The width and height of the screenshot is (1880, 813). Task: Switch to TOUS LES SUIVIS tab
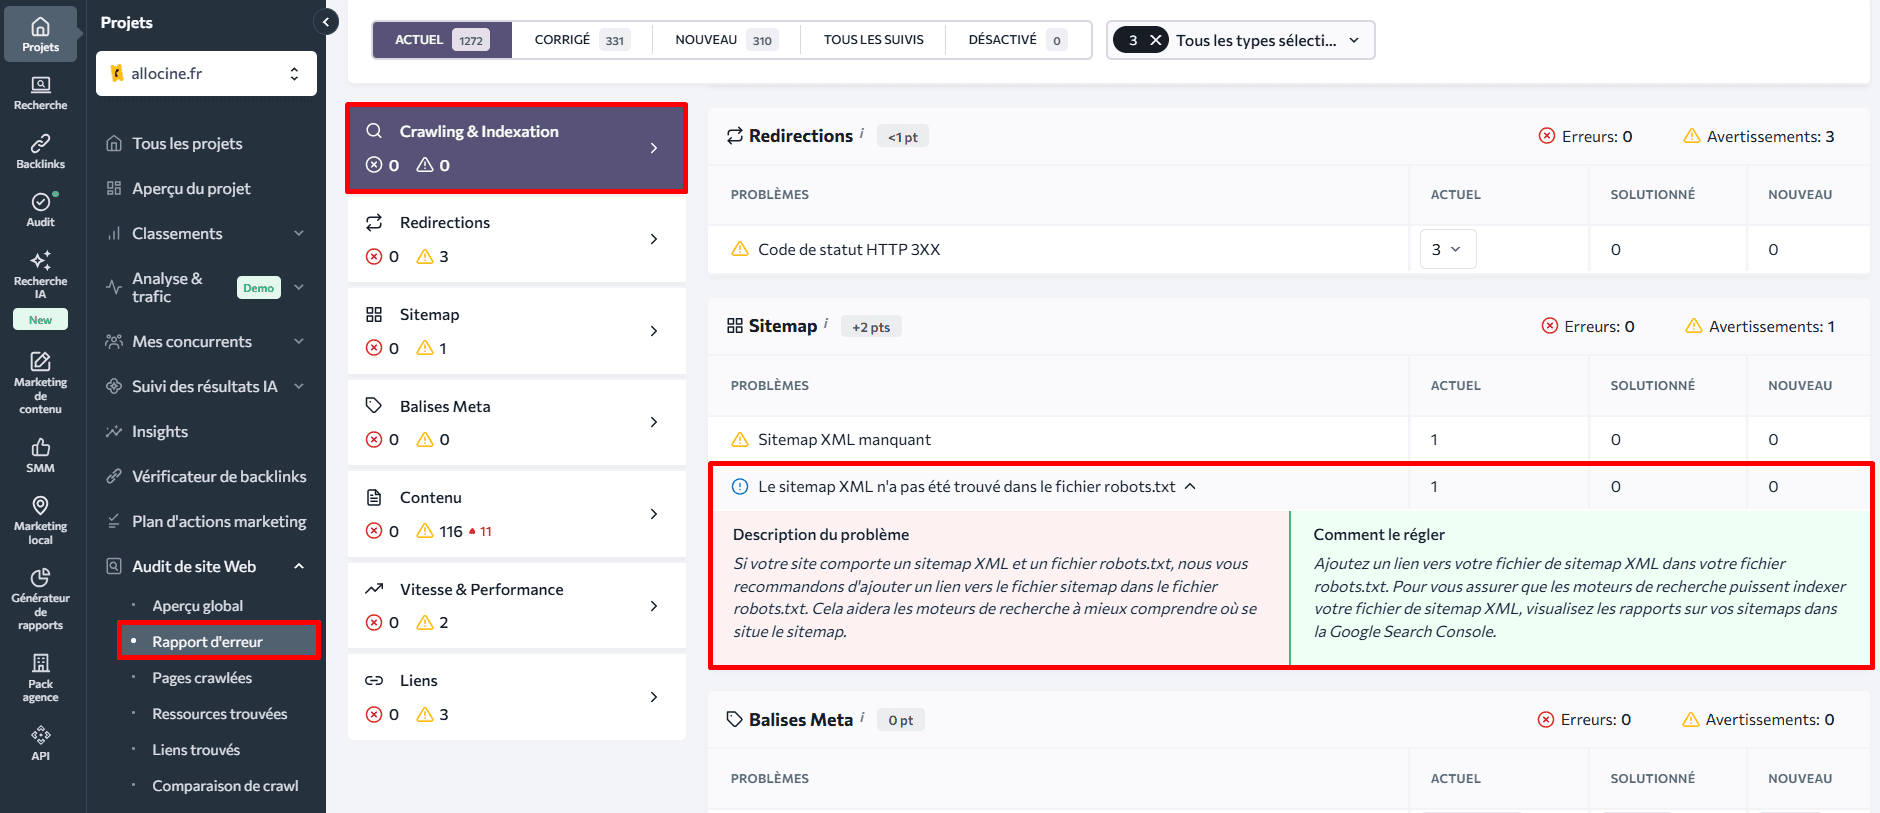(873, 40)
